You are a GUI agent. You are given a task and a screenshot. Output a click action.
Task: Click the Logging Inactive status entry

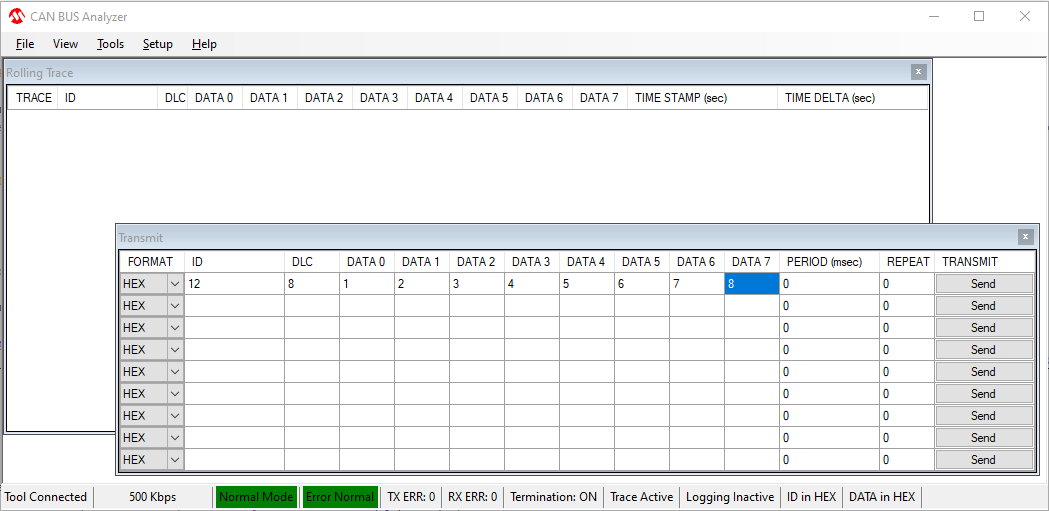point(730,497)
